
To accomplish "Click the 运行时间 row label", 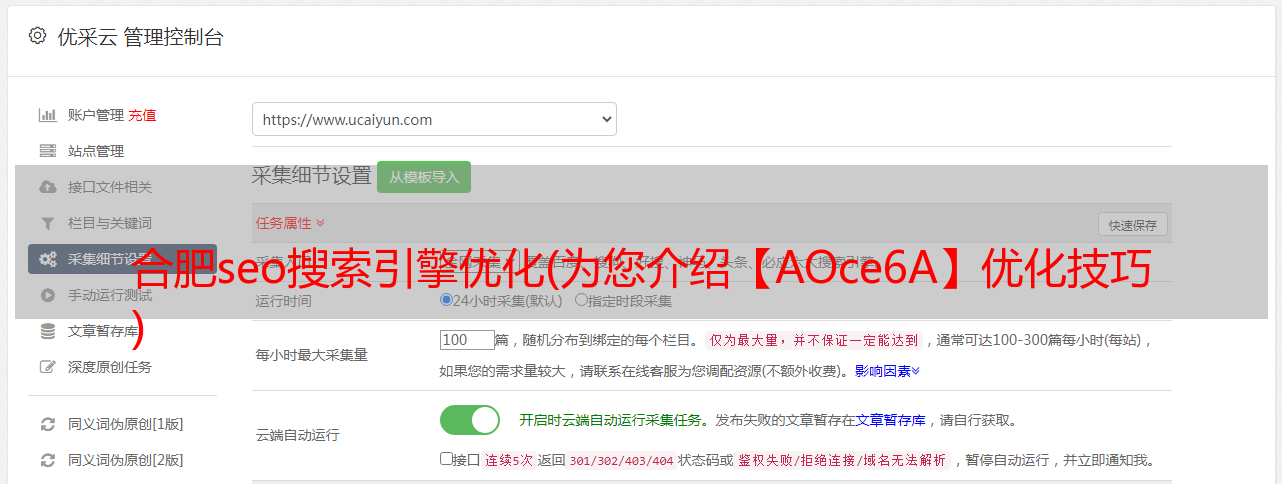I will 284,301.
